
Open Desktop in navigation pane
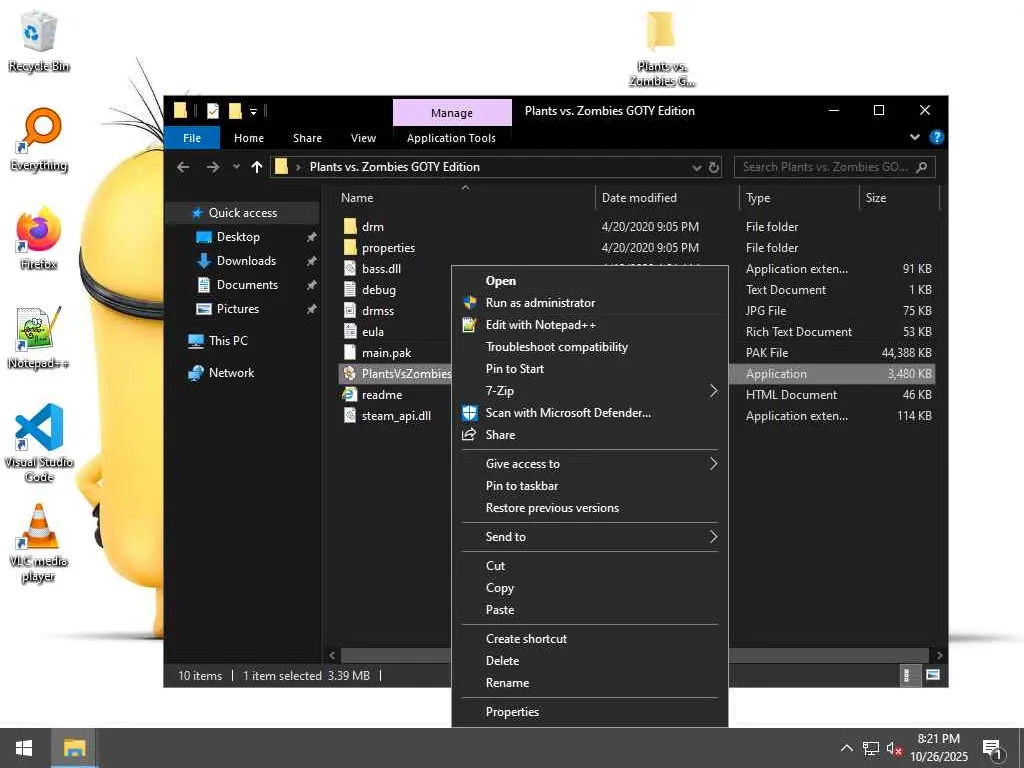(x=238, y=237)
